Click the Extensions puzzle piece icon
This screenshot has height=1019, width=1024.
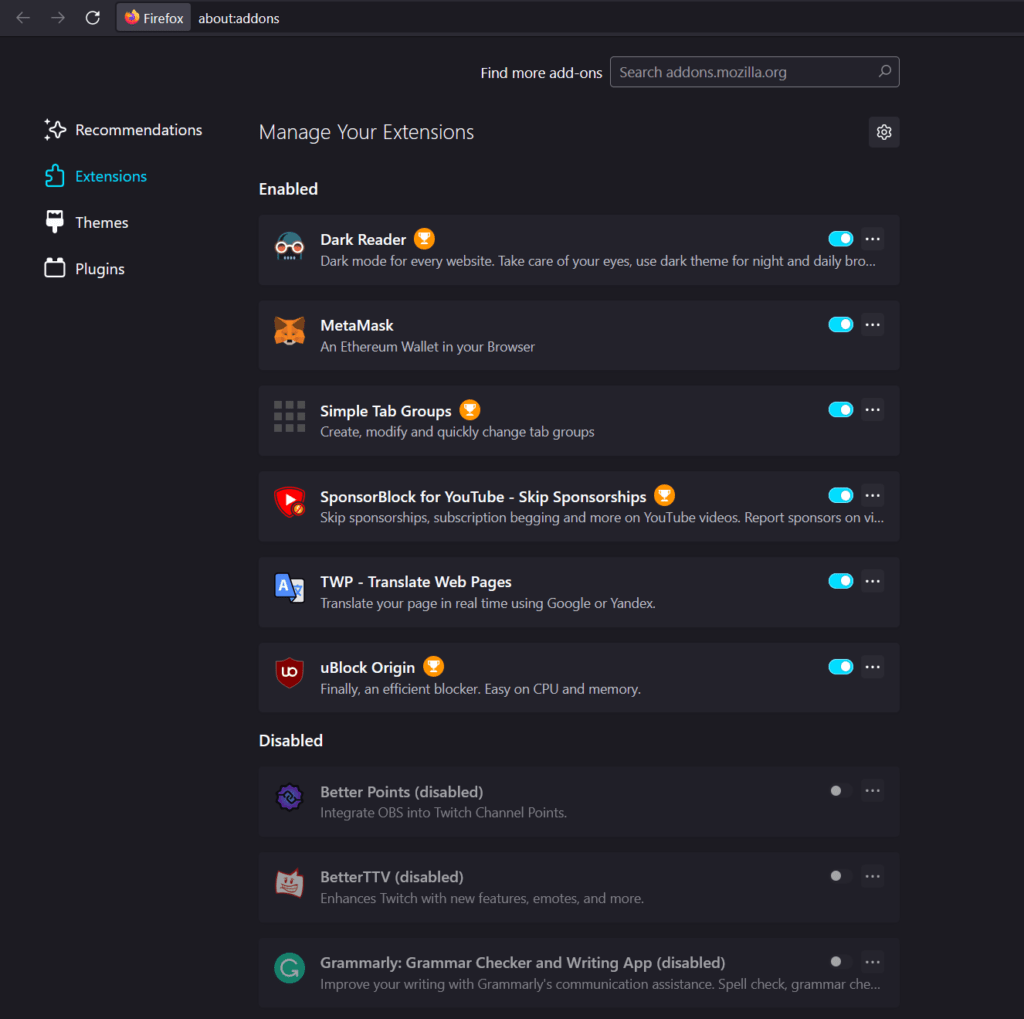coord(55,176)
